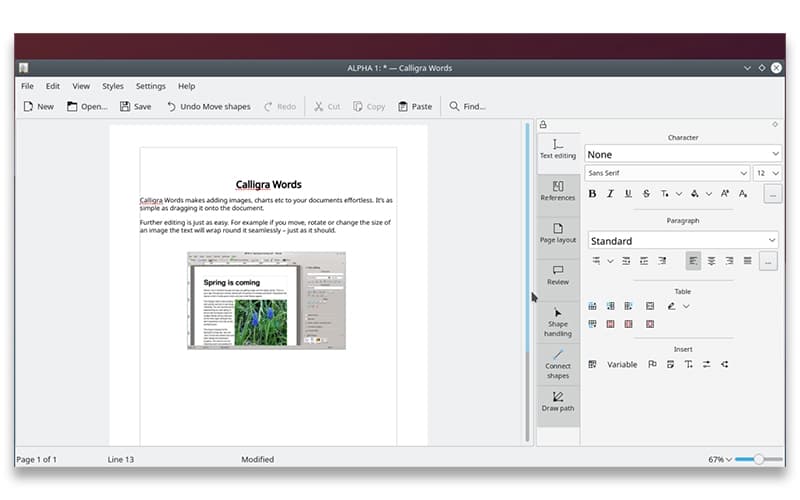This screenshot has height=500, width=800.
Task: Click the lock icon atop the docker
Action: 543,124
